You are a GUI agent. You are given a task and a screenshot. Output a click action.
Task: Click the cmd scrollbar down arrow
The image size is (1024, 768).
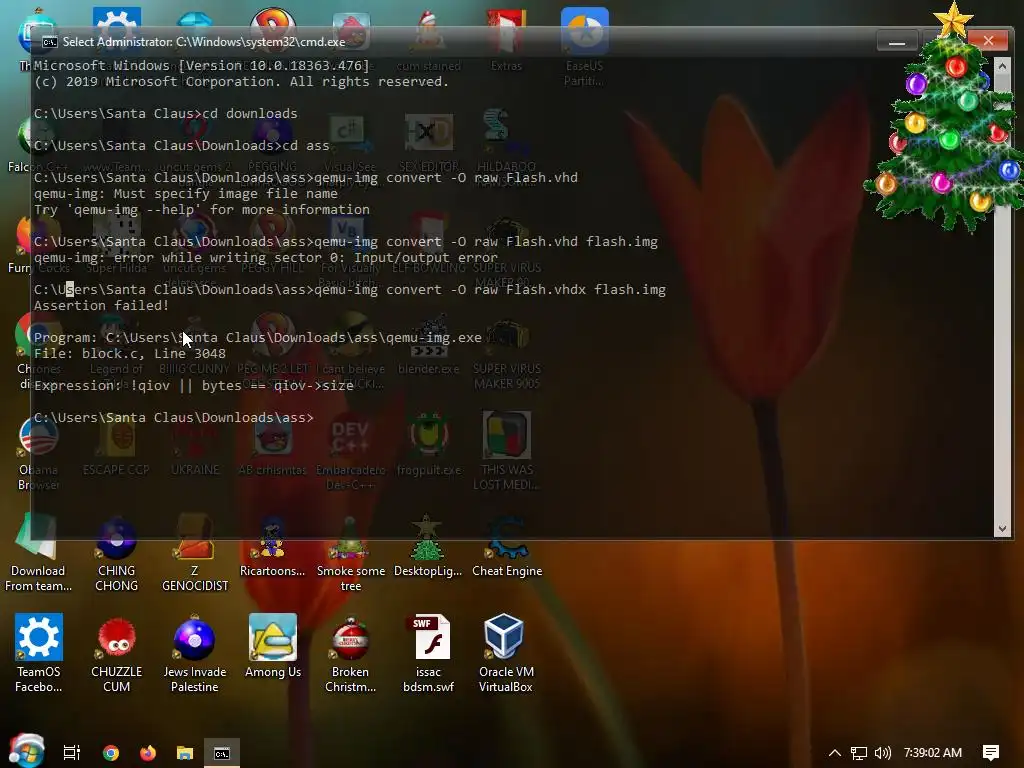[x=1002, y=529]
